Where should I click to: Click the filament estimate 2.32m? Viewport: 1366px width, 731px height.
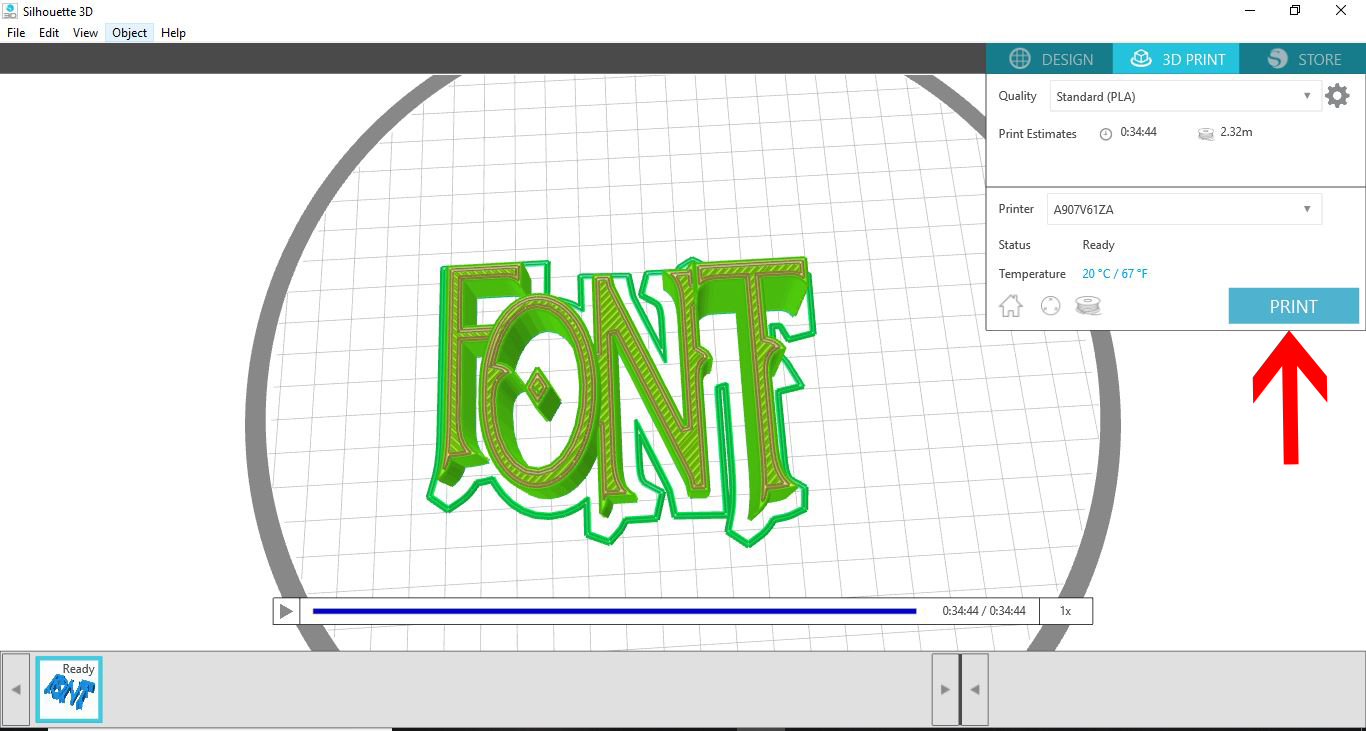tap(1236, 132)
